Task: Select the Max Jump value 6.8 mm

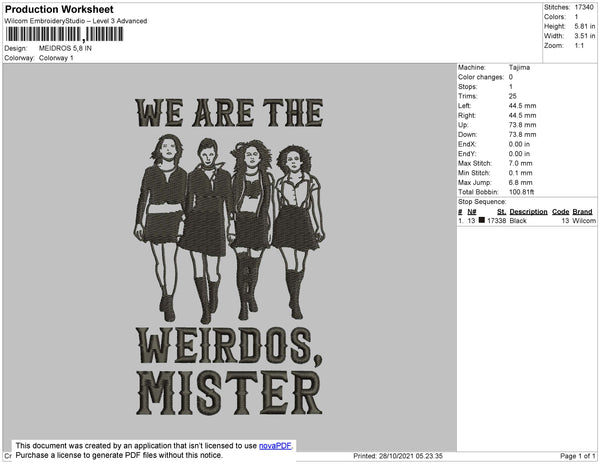Action: [520, 182]
